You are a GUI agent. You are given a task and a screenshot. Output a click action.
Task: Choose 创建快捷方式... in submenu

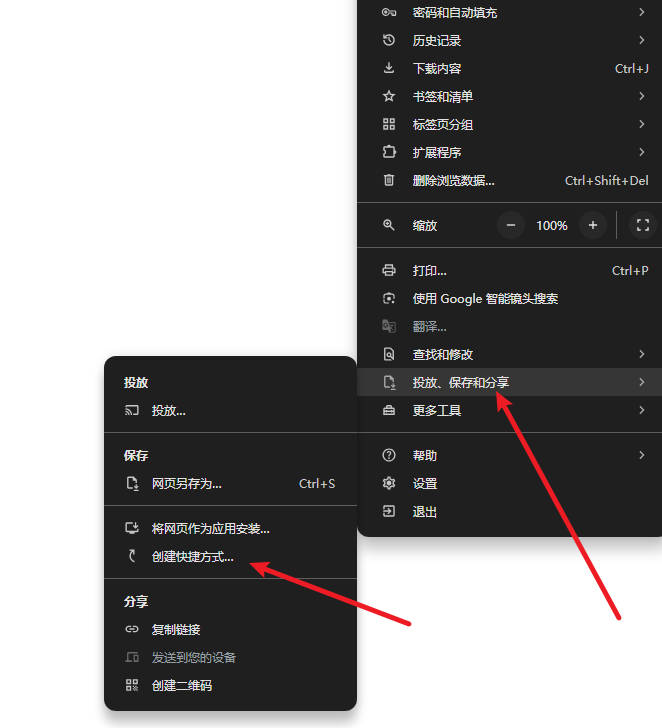(230, 556)
